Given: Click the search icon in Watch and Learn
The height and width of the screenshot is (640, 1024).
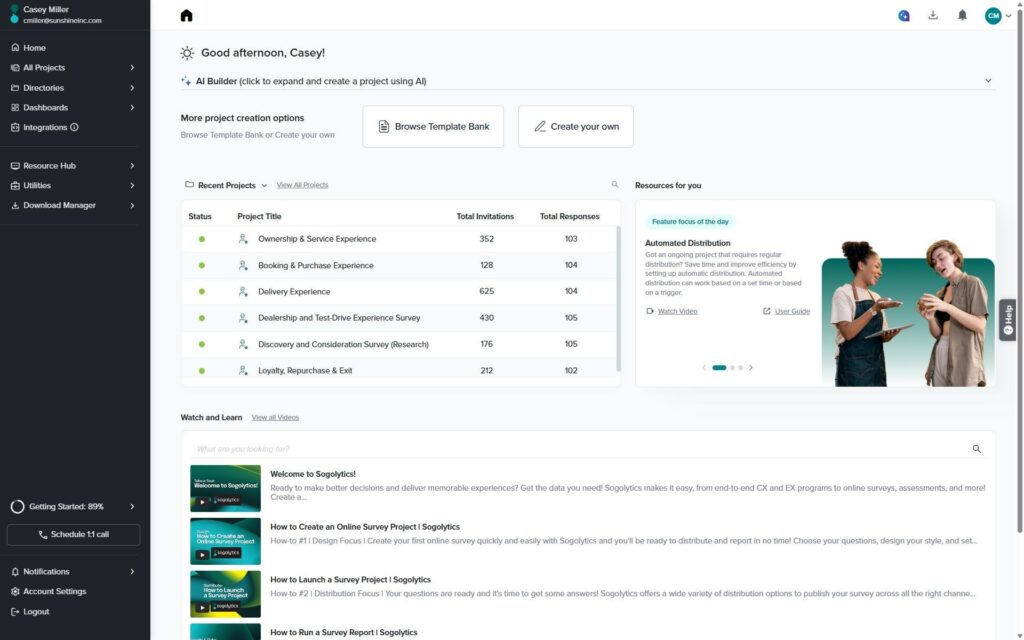Looking at the screenshot, I should pyautogui.click(x=977, y=449).
